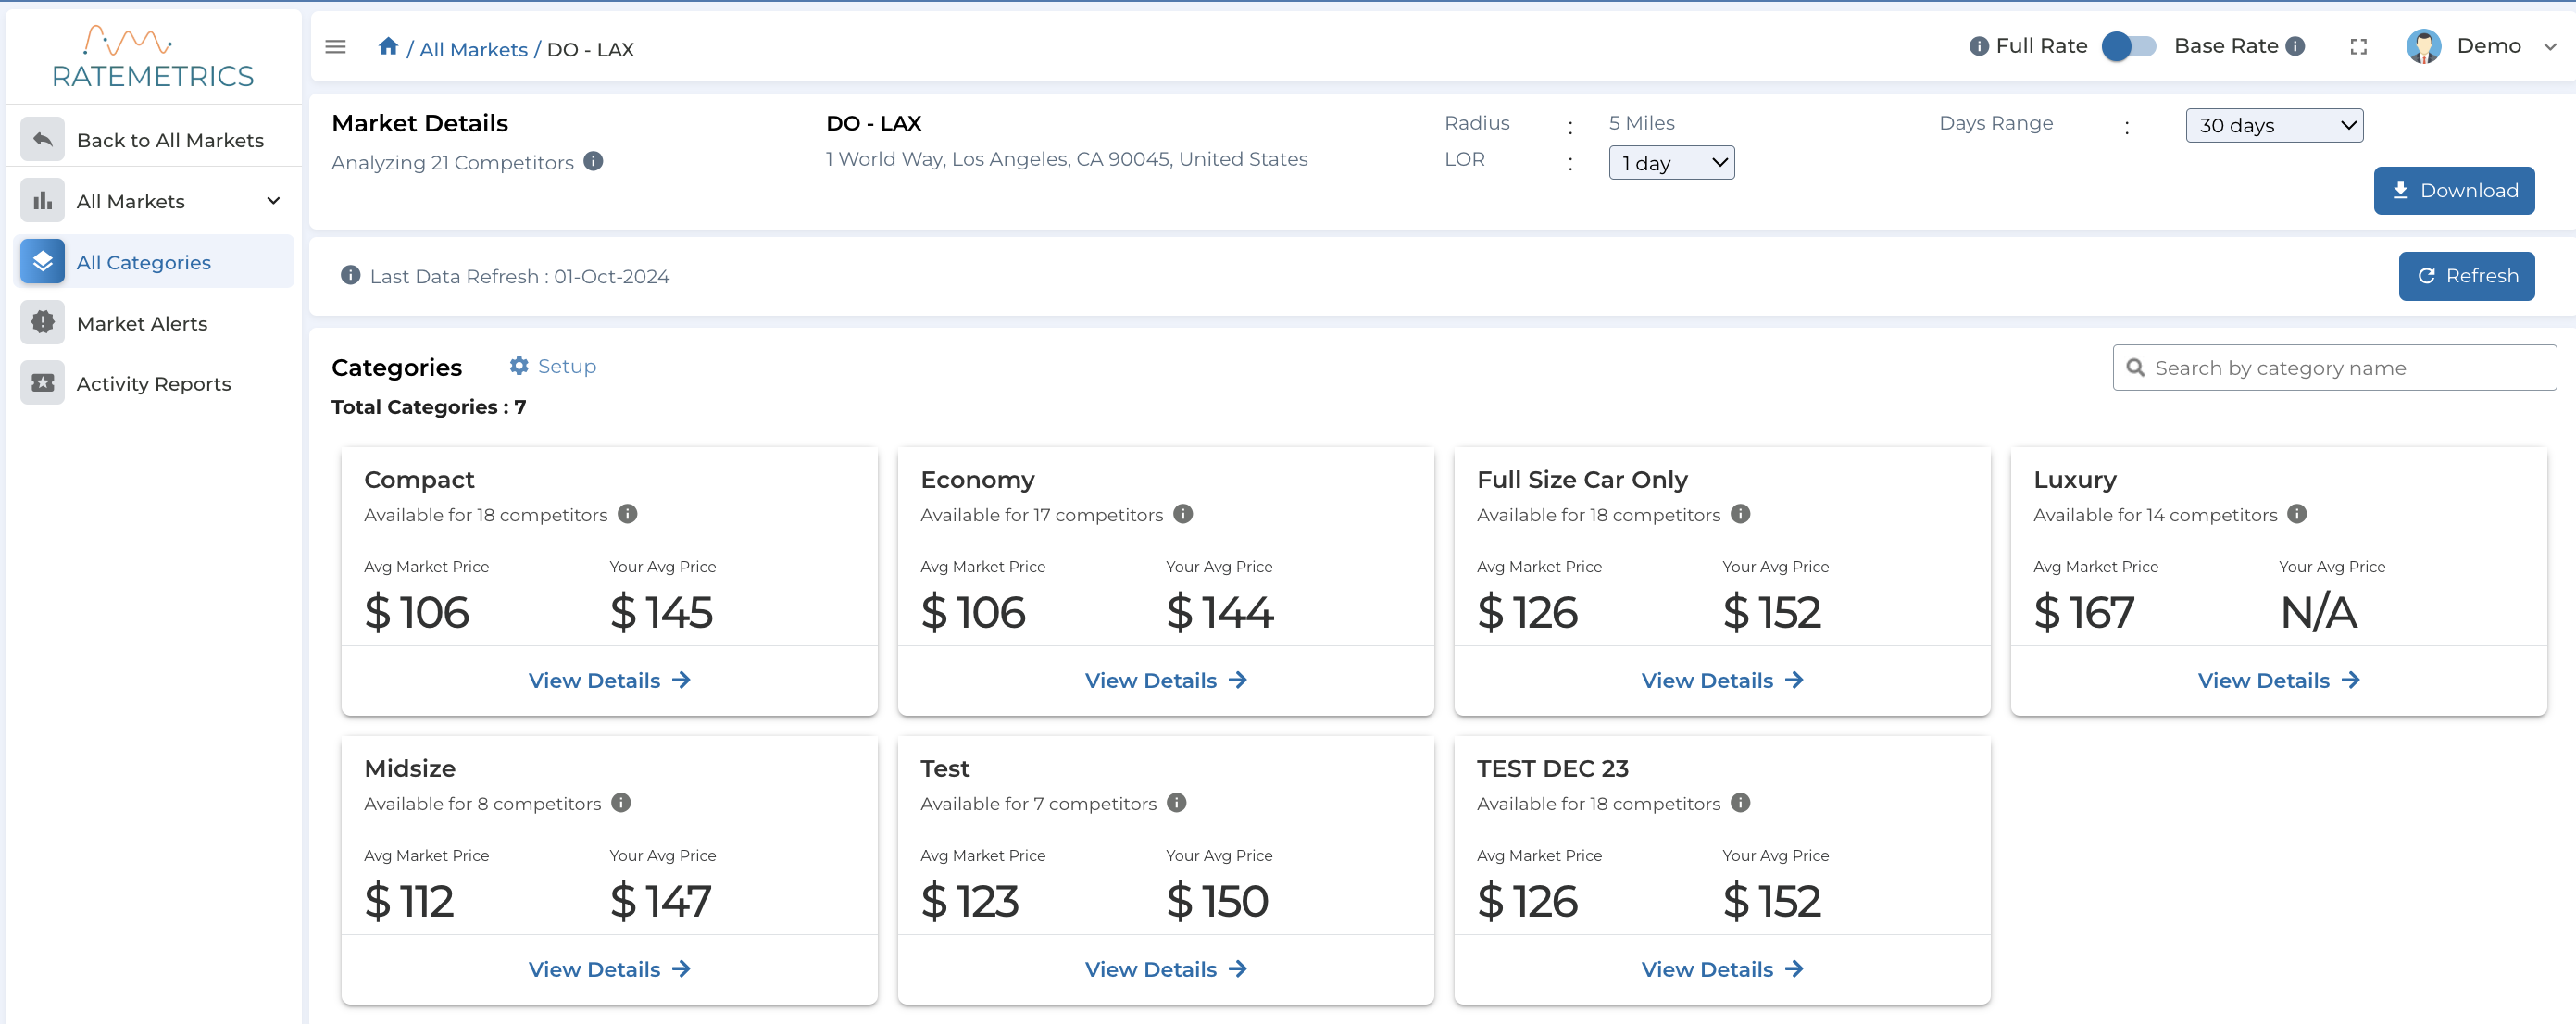This screenshot has width=2576, height=1024.
Task: Open the Days Range 30 days dropdown
Action: (2273, 125)
